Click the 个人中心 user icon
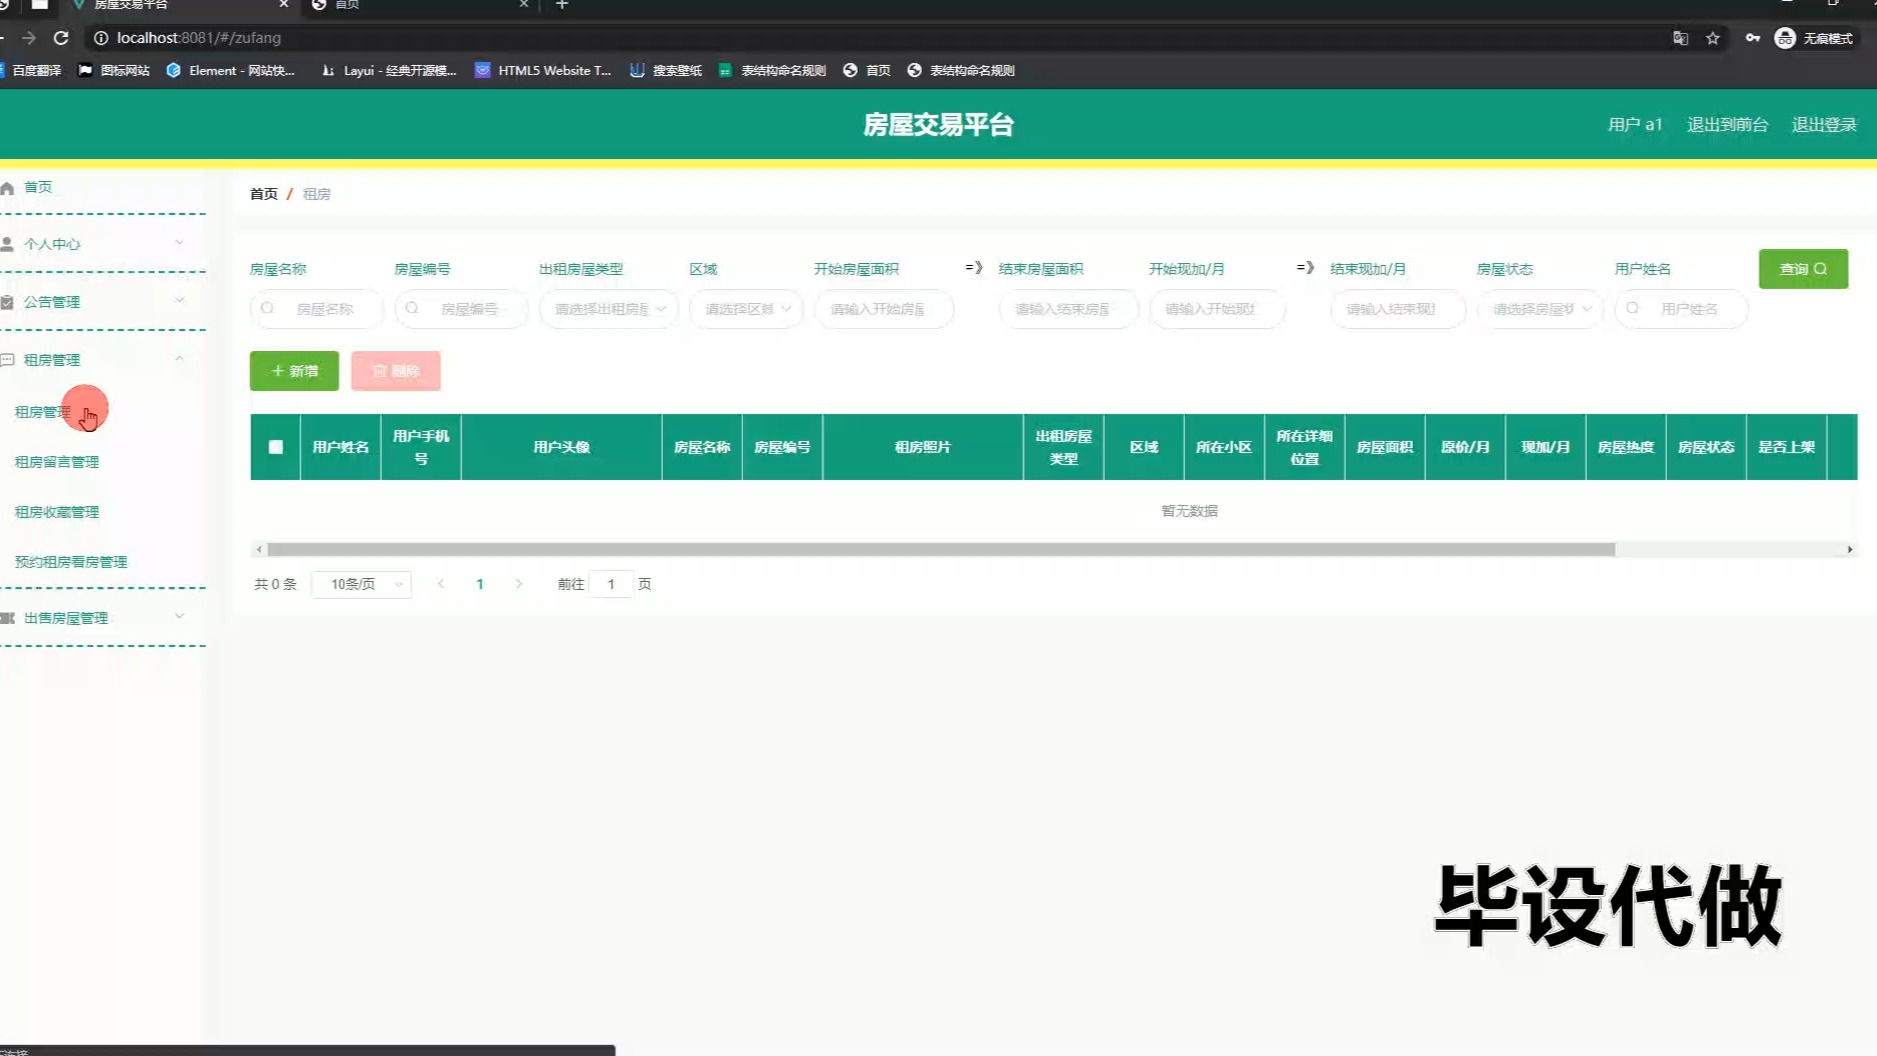 pos(7,244)
